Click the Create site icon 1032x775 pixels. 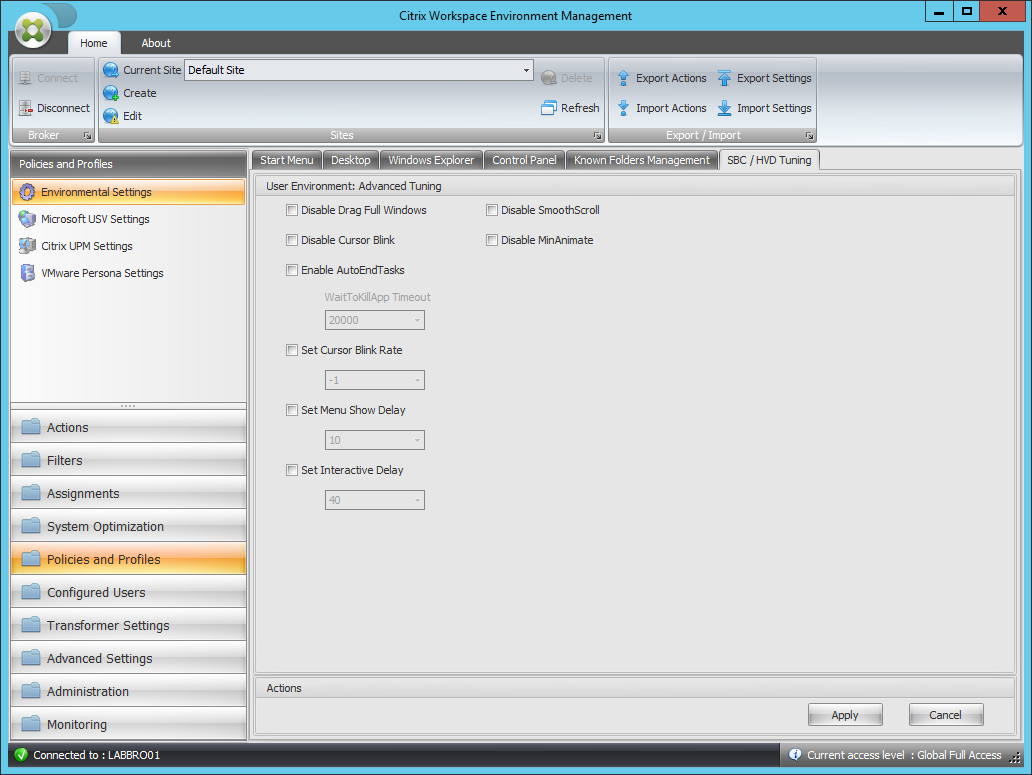click(x=110, y=93)
